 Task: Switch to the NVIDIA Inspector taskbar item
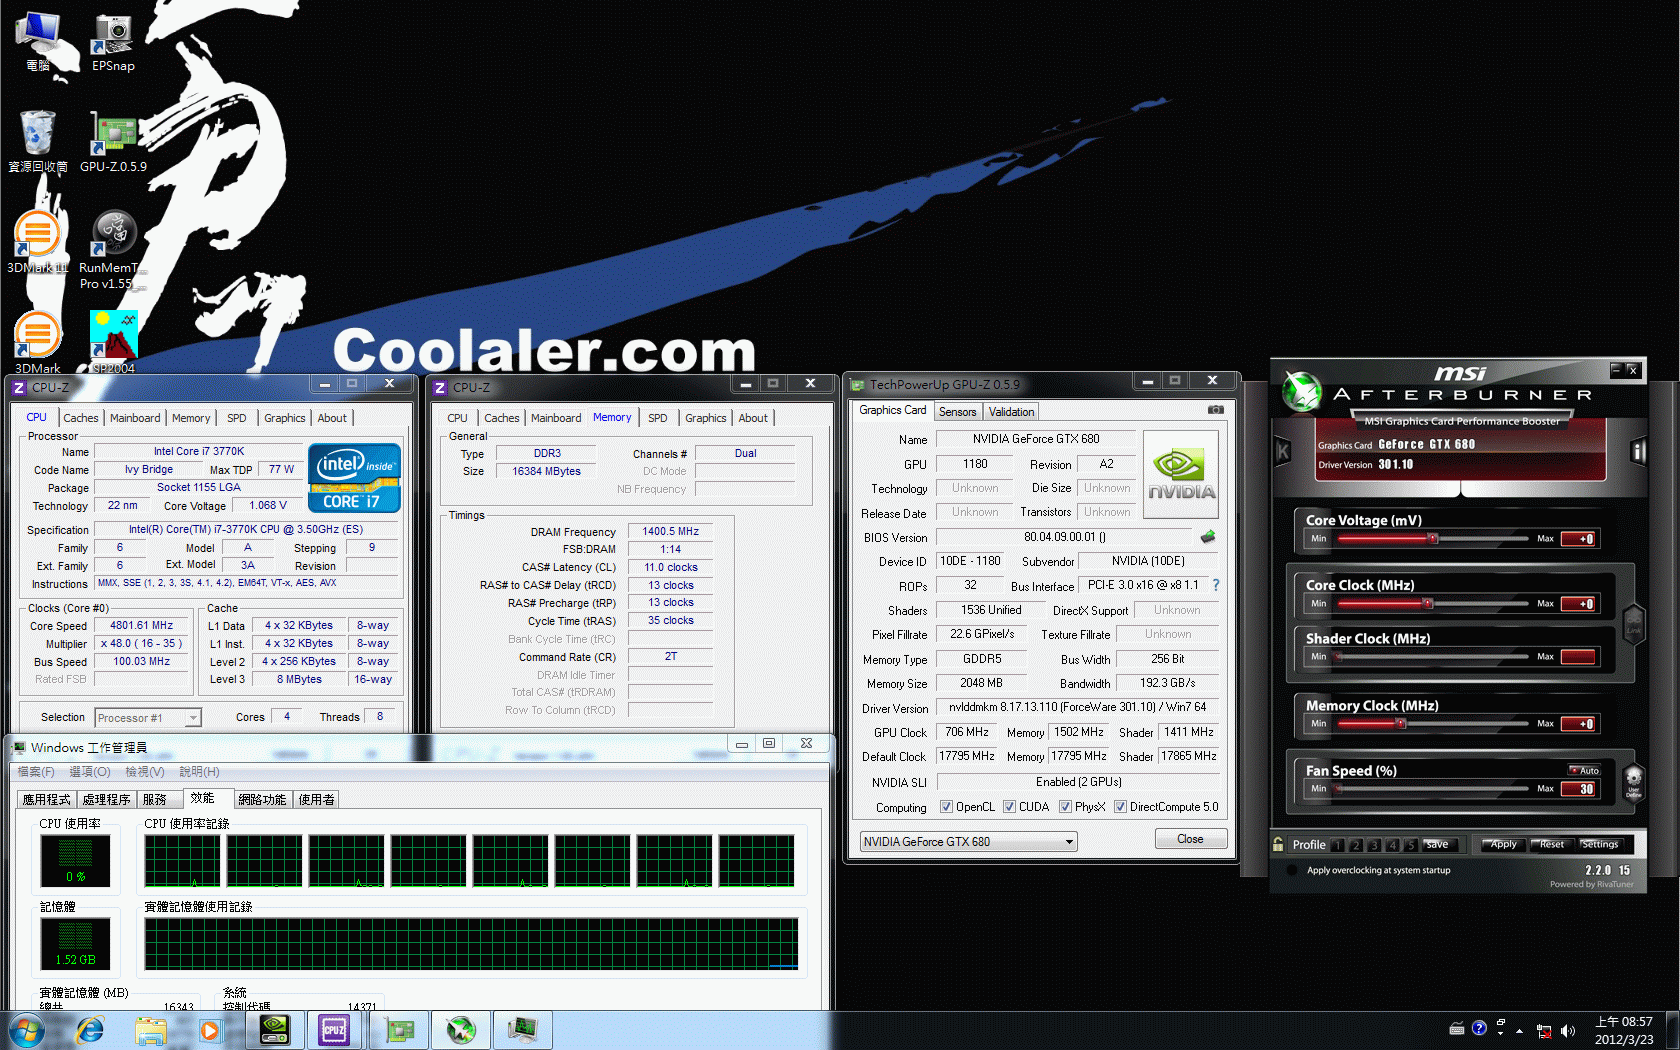(x=274, y=1030)
